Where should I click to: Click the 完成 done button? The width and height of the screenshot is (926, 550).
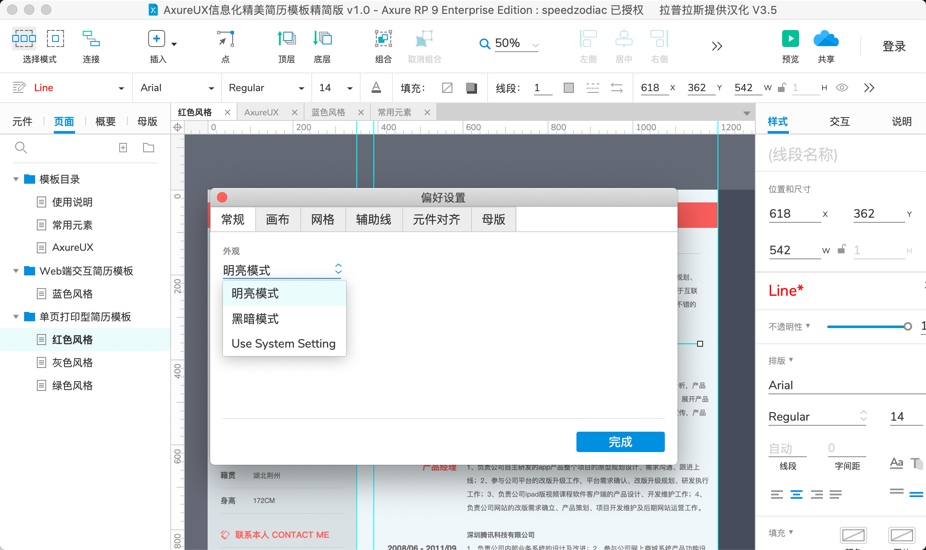(620, 442)
